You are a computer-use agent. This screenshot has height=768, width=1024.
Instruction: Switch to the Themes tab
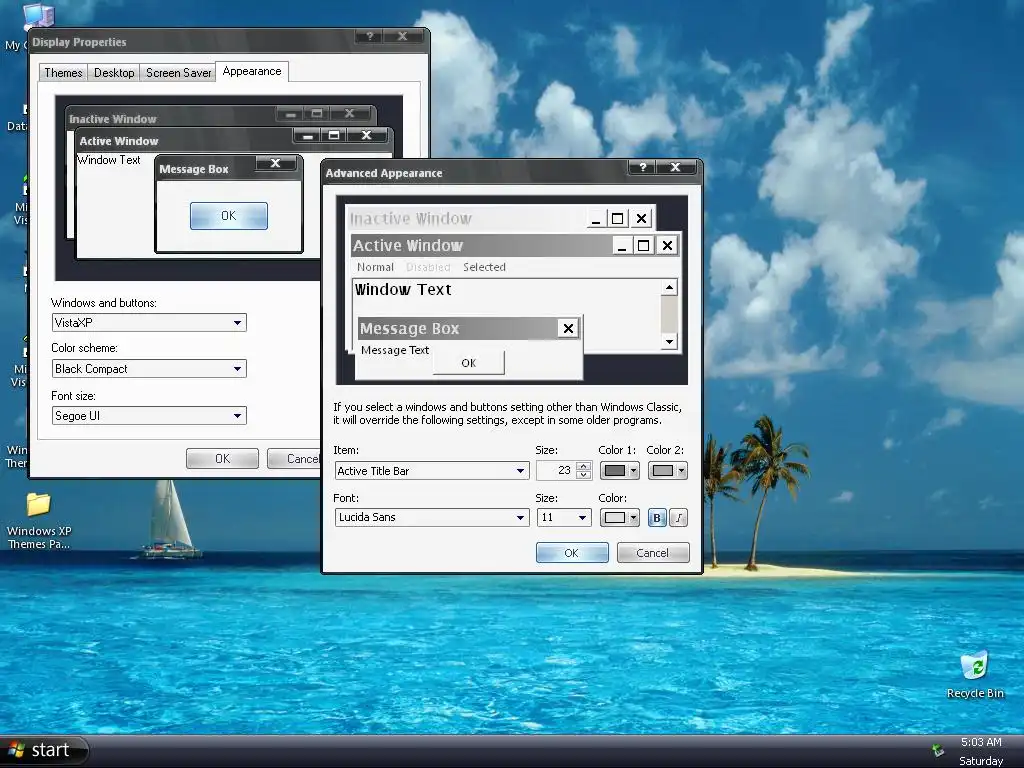pos(63,72)
